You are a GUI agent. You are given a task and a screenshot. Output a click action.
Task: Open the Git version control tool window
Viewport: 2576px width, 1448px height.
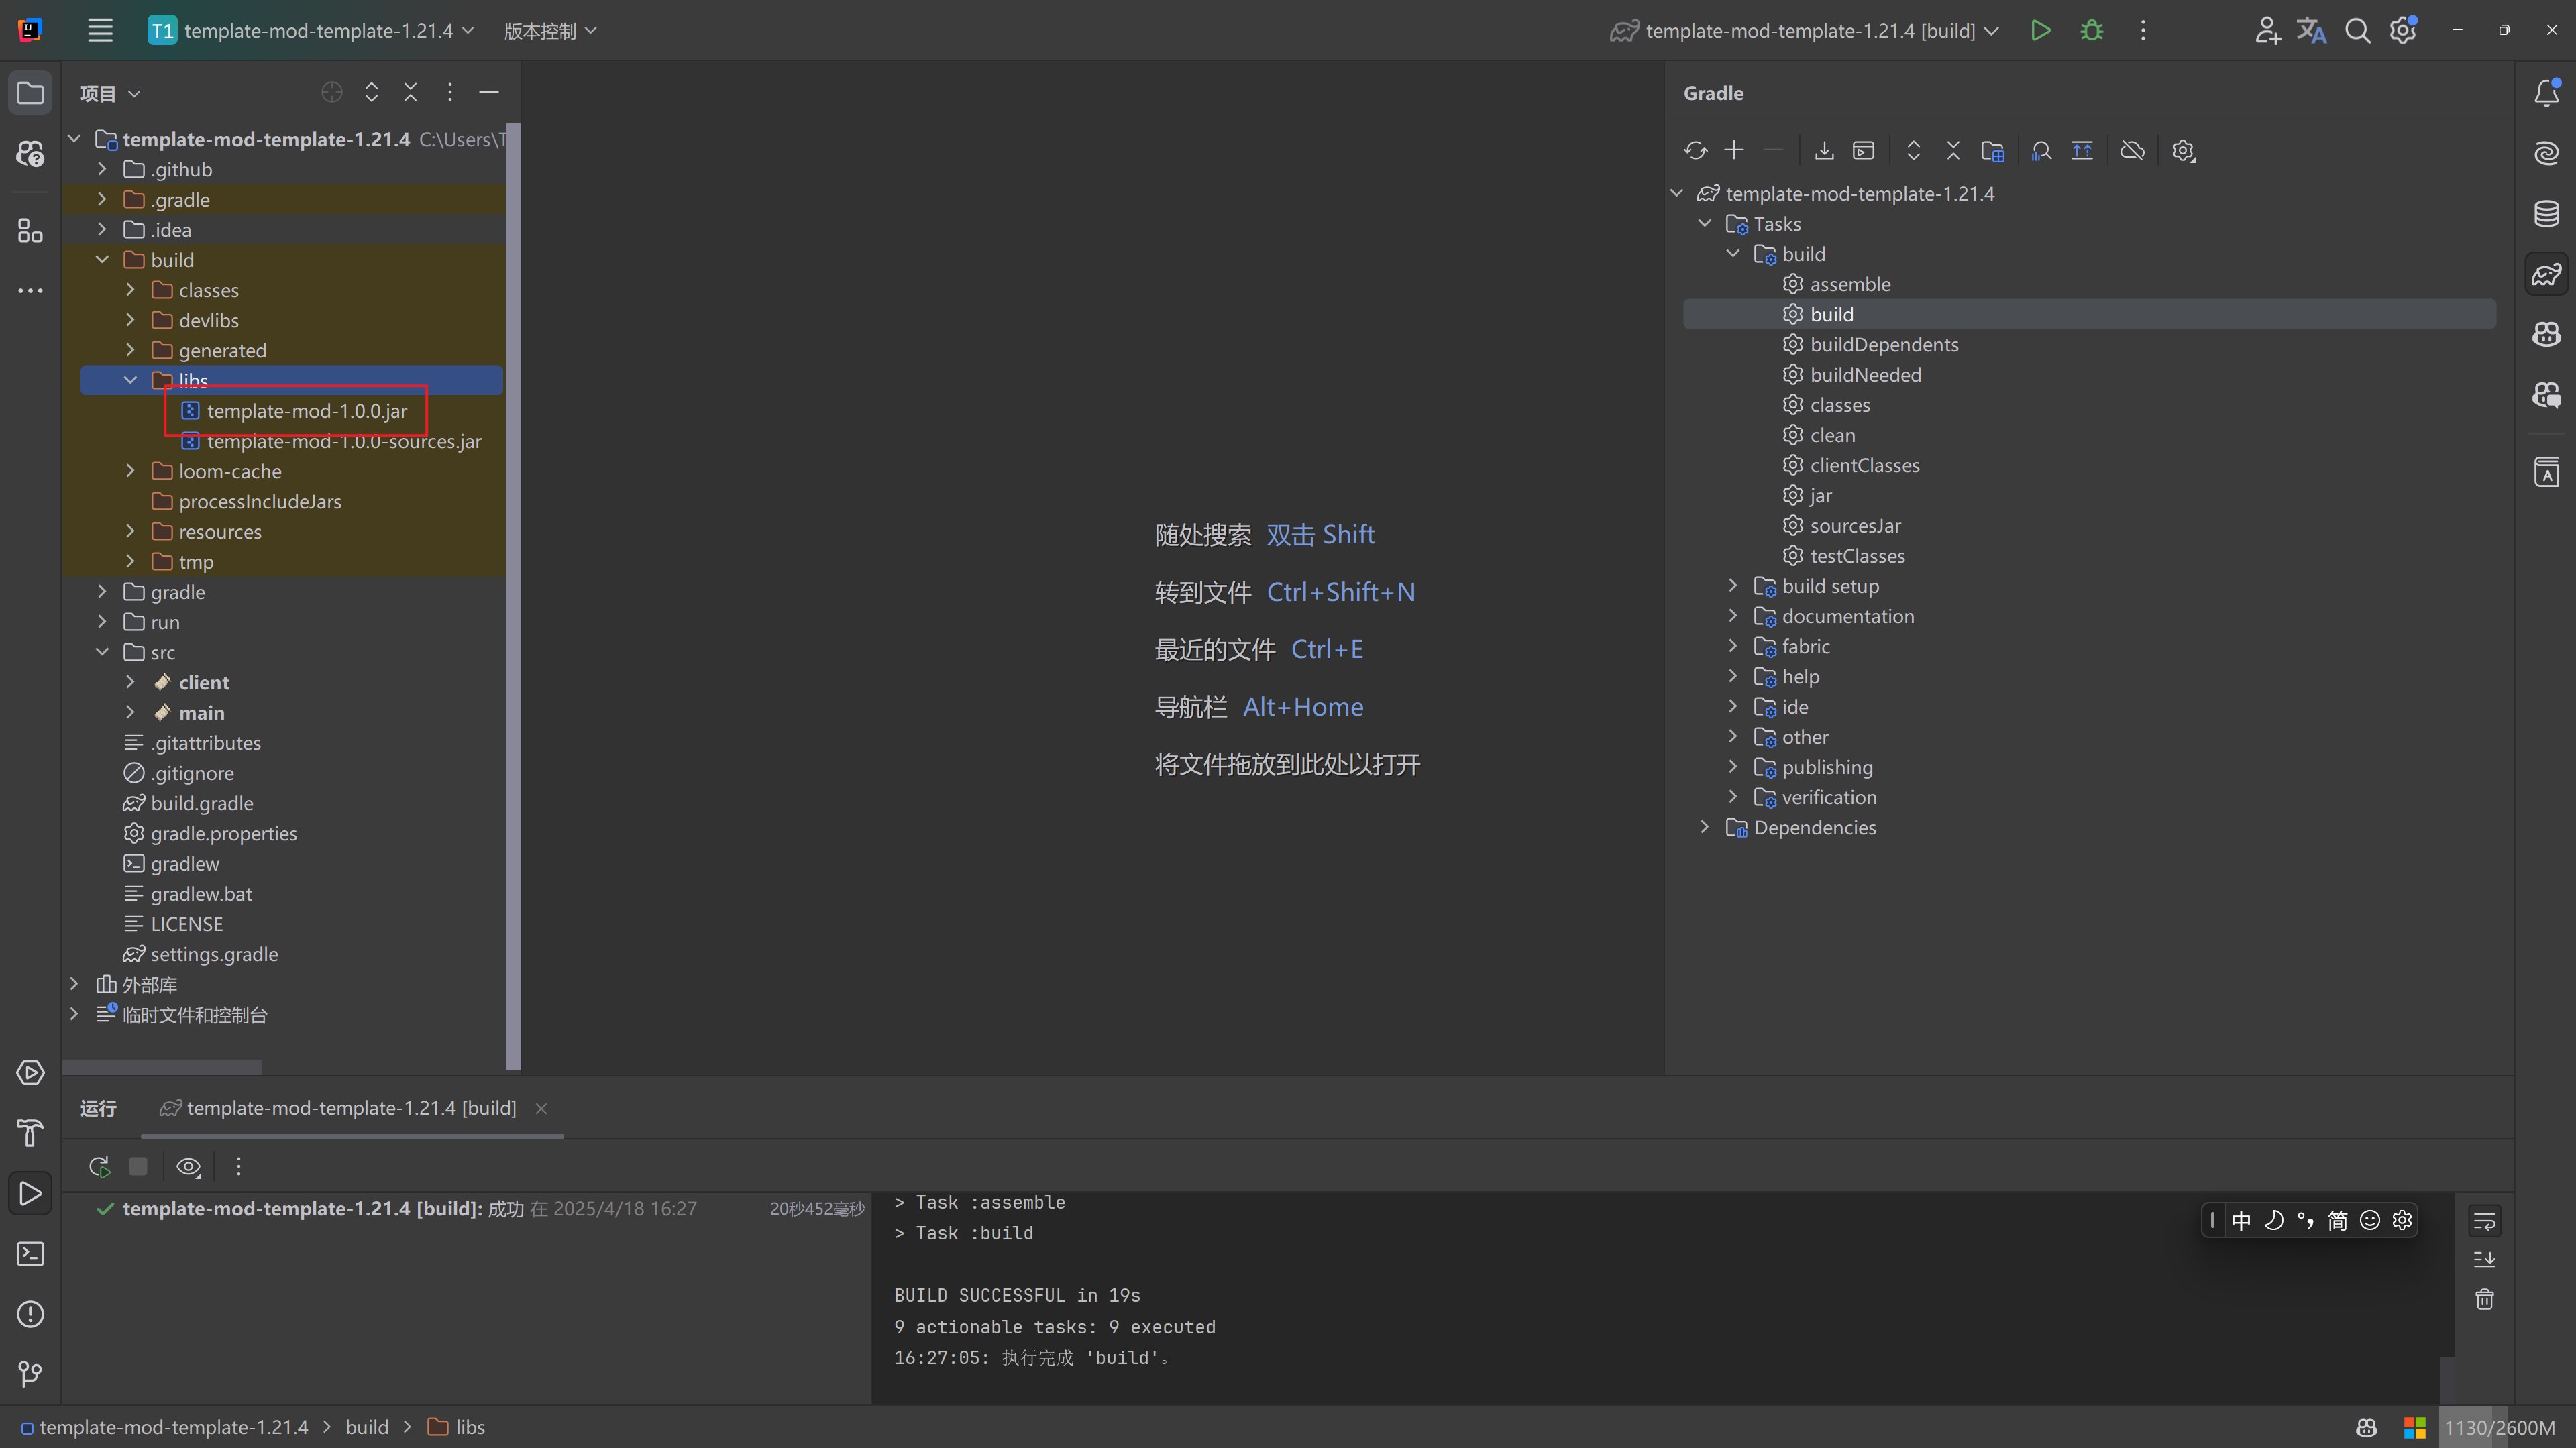tap(30, 1374)
